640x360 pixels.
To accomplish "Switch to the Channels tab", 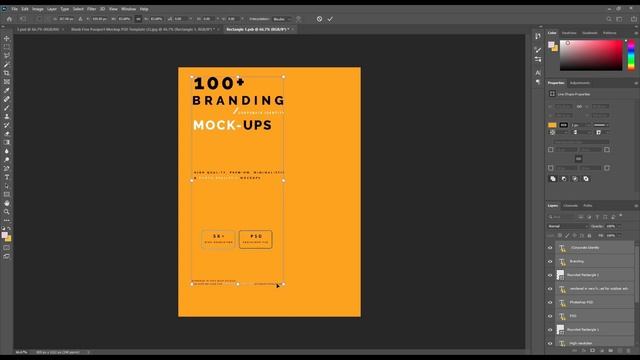I will pyautogui.click(x=570, y=206).
